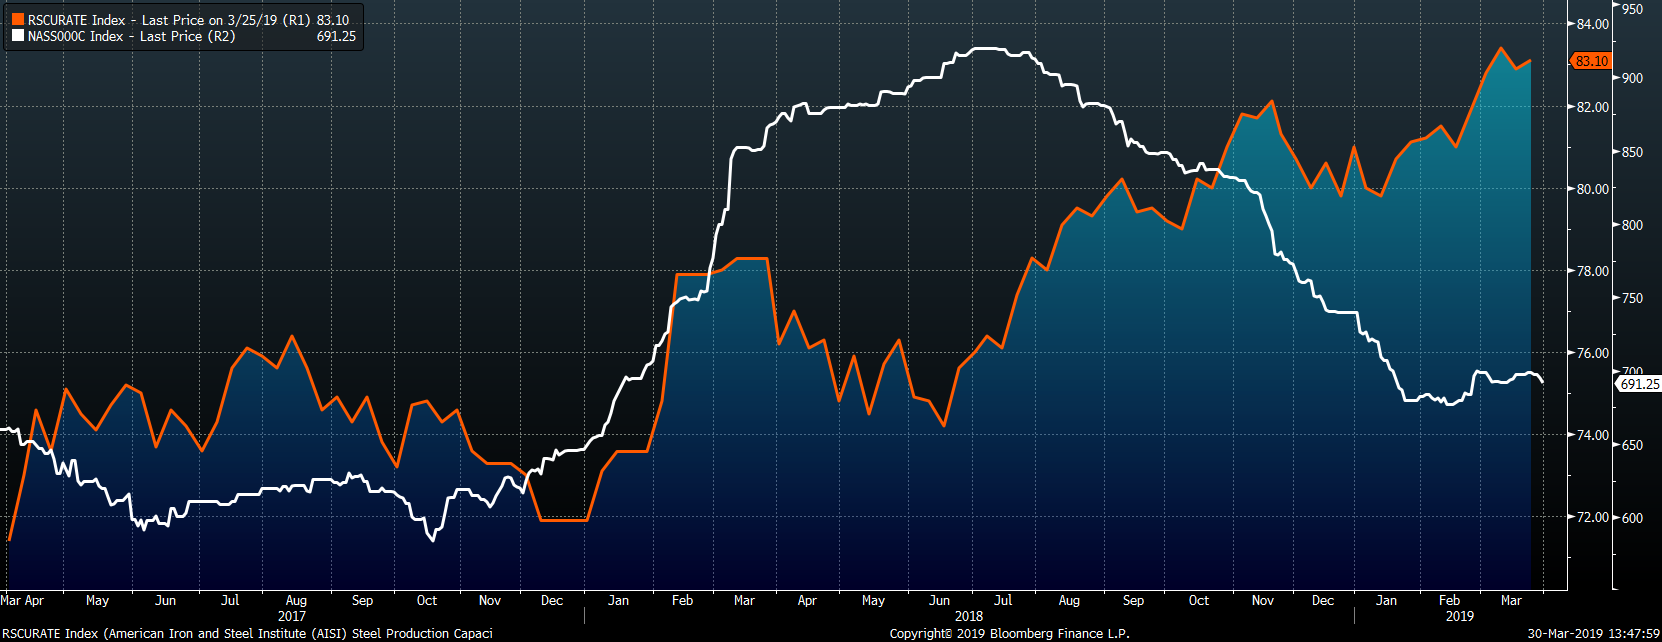
Task: Click the RSCURATE Index description footer text
Action: [247, 633]
